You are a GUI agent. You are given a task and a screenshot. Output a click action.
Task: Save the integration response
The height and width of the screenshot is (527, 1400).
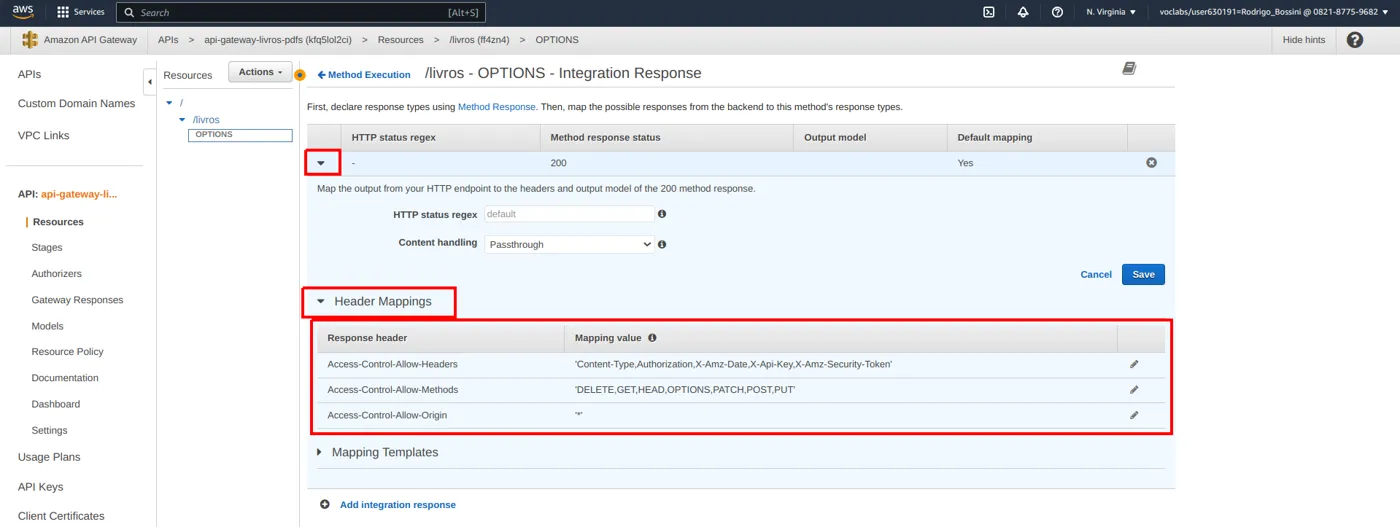click(x=1143, y=274)
